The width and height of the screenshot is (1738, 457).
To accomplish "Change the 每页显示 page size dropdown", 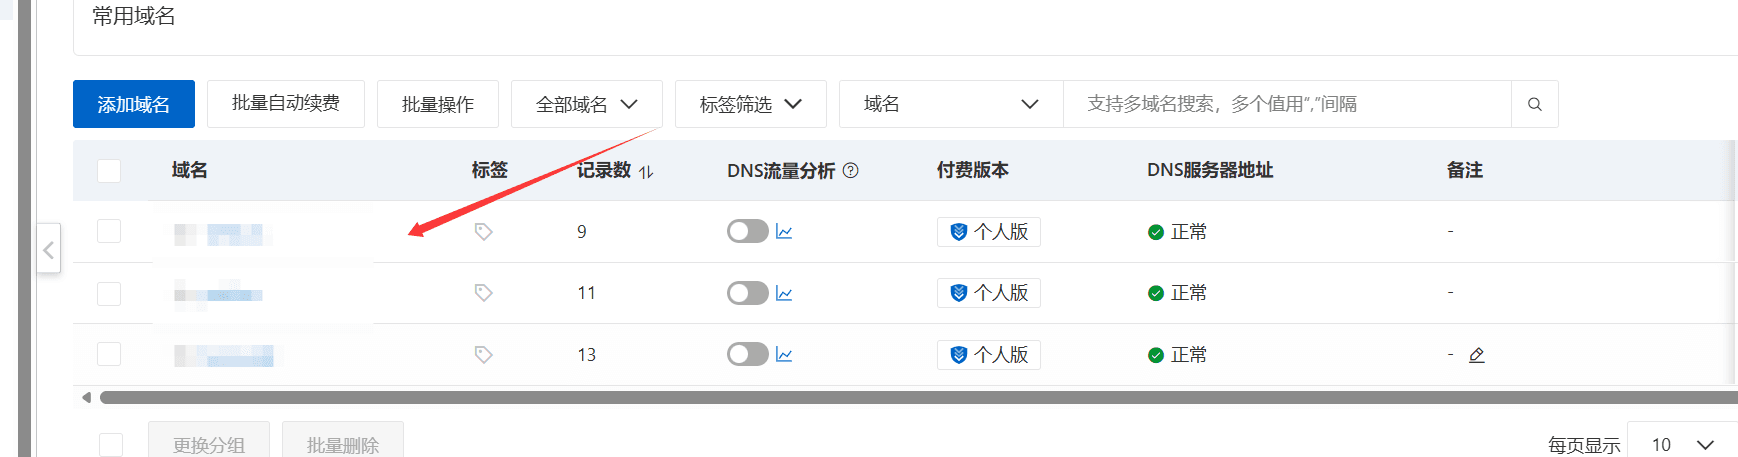I will [1682, 444].
